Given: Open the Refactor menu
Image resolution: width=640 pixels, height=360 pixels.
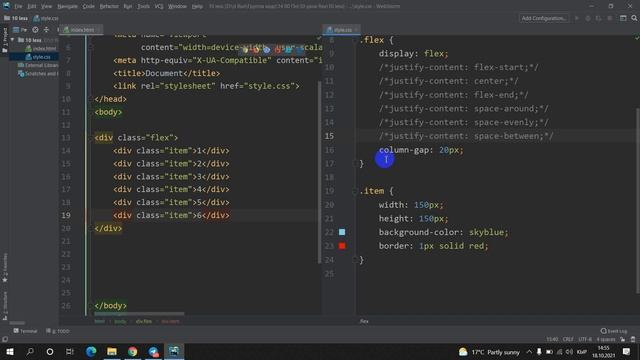Looking at the screenshot, I should [109, 6].
